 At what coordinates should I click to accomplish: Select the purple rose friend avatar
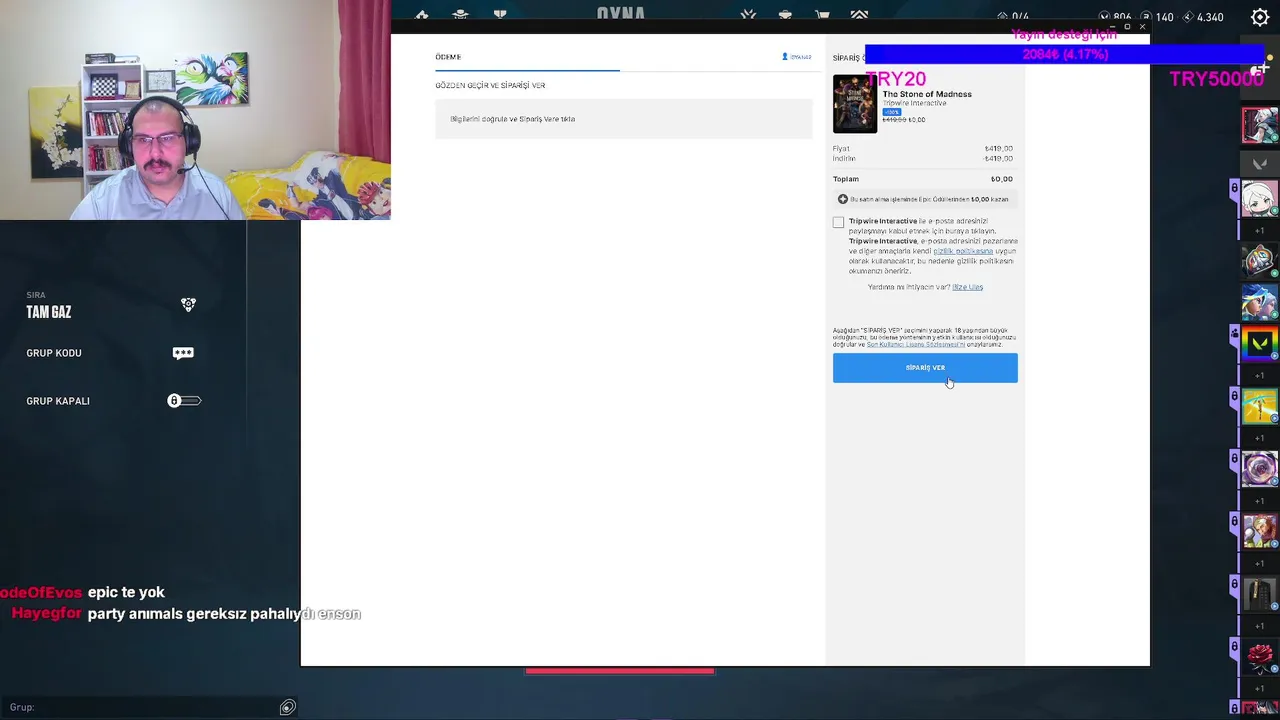pos(1260,468)
